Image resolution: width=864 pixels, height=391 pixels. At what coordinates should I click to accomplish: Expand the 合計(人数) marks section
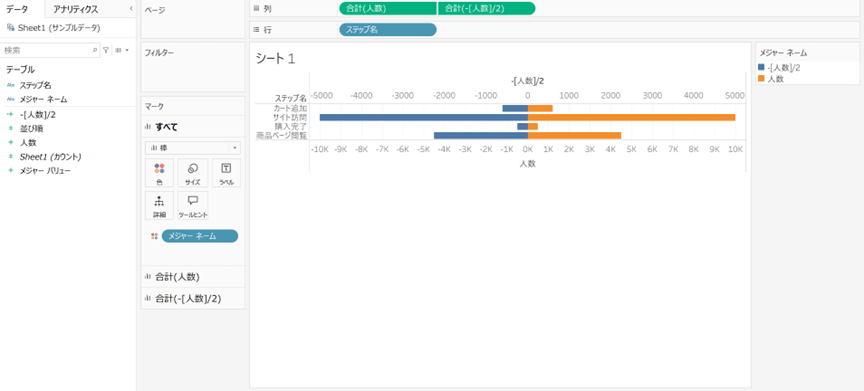193,276
